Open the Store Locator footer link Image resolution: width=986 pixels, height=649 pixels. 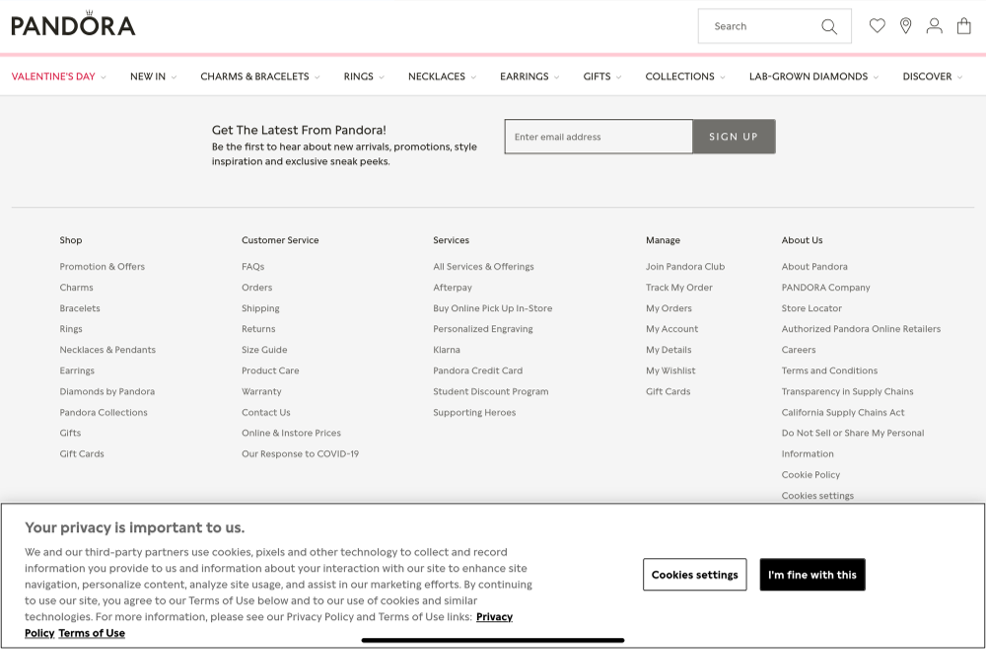click(811, 308)
